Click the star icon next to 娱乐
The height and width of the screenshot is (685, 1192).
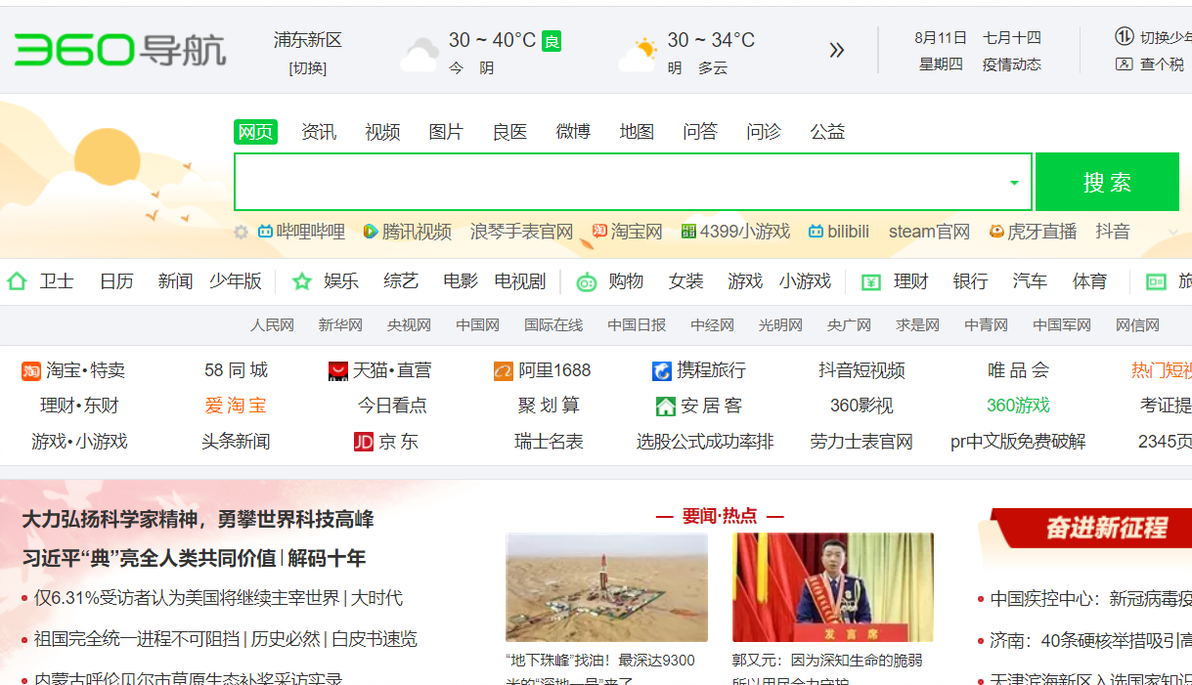(302, 281)
